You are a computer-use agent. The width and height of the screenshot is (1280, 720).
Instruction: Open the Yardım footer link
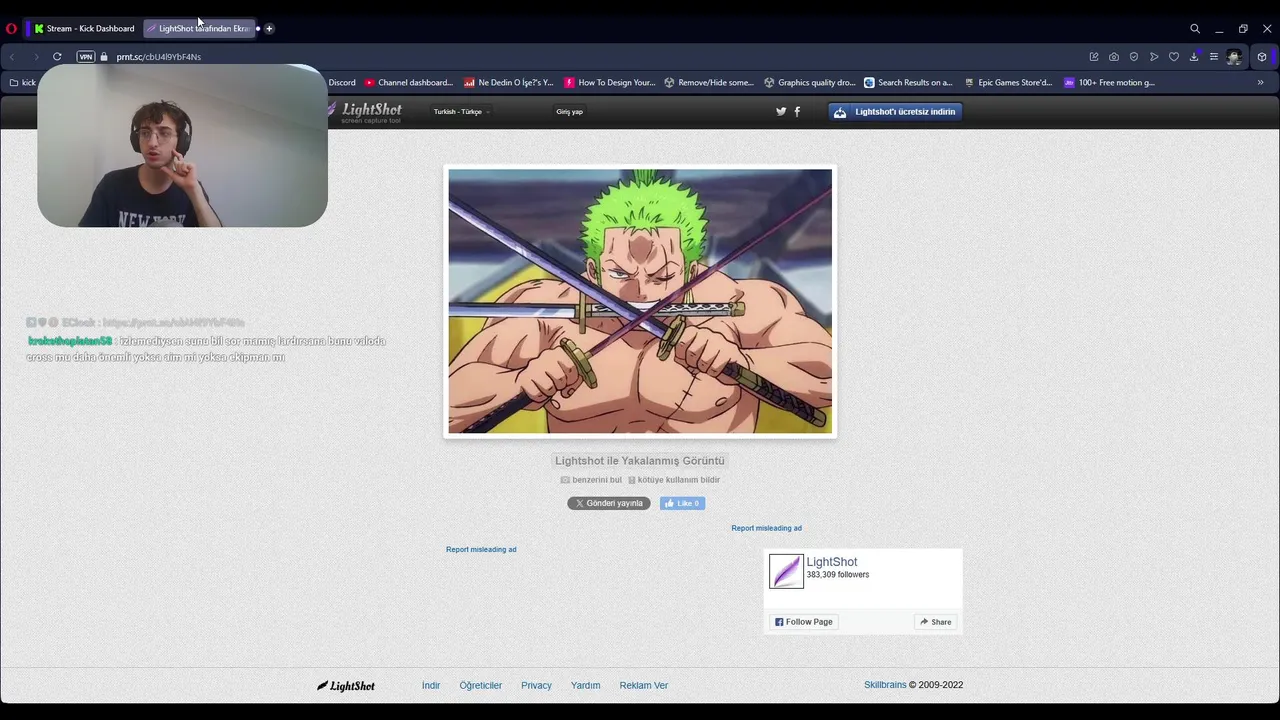(585, 685)
